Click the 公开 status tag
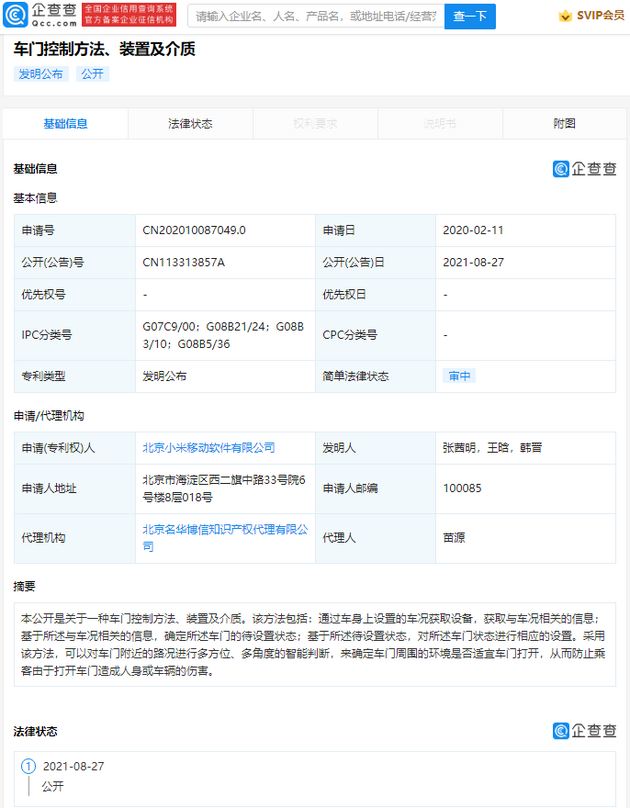630x808 pixels. (x=93, y=74)
